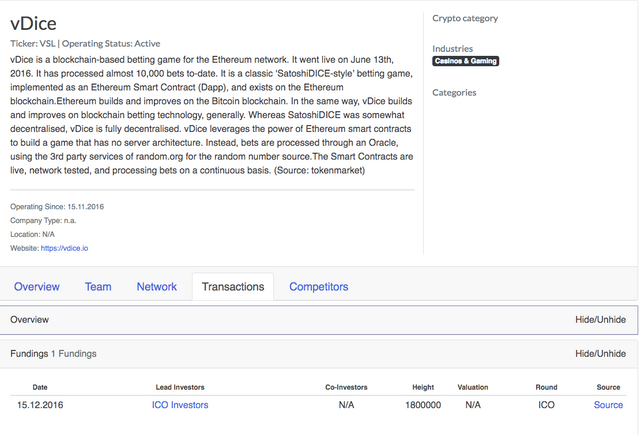This screenshot has height=435, width=640.
Task: Toggle Hide/Unhide for Fundings section
Action: coord(600,353)
